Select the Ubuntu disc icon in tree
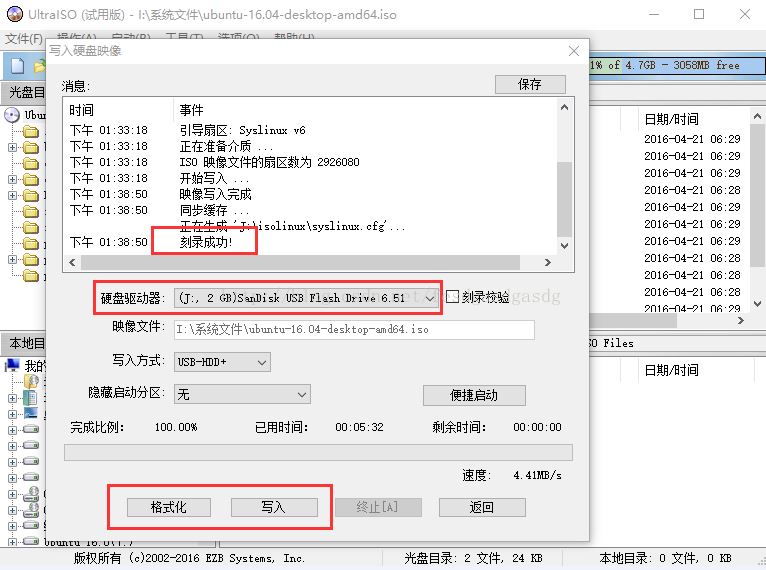The height and width of the screenshot is (570, 766). click(13, 115)
